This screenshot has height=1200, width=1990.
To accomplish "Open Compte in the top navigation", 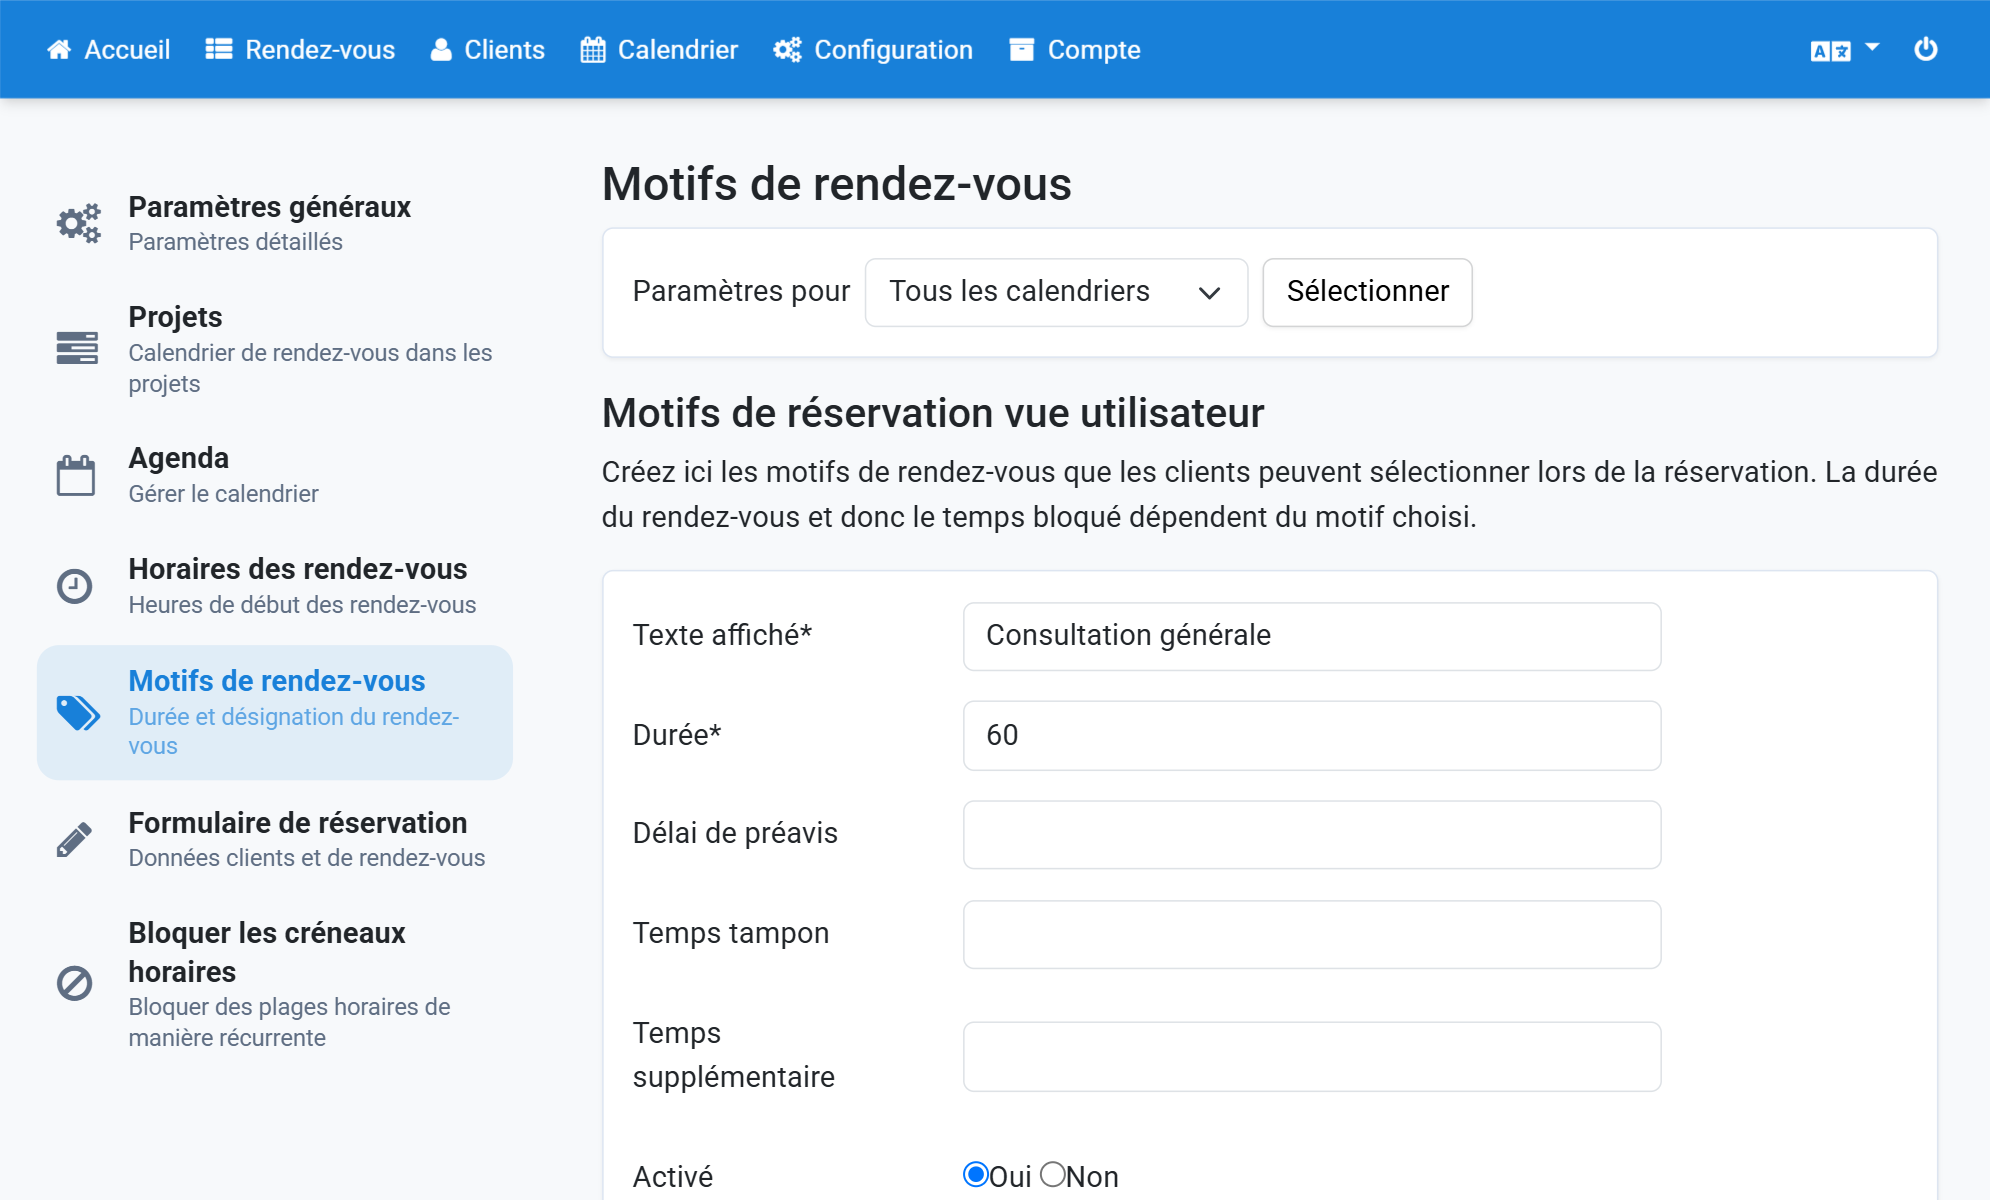I will (1075, 50).
